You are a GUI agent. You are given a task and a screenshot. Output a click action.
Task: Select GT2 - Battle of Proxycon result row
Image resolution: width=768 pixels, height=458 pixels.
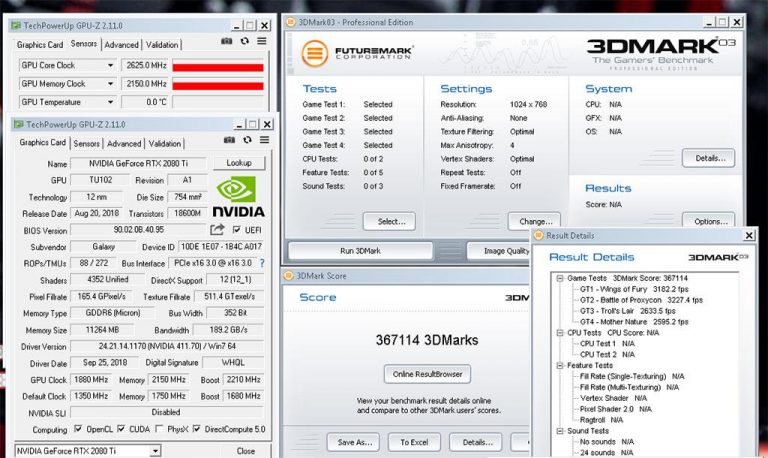coord(641,300)
